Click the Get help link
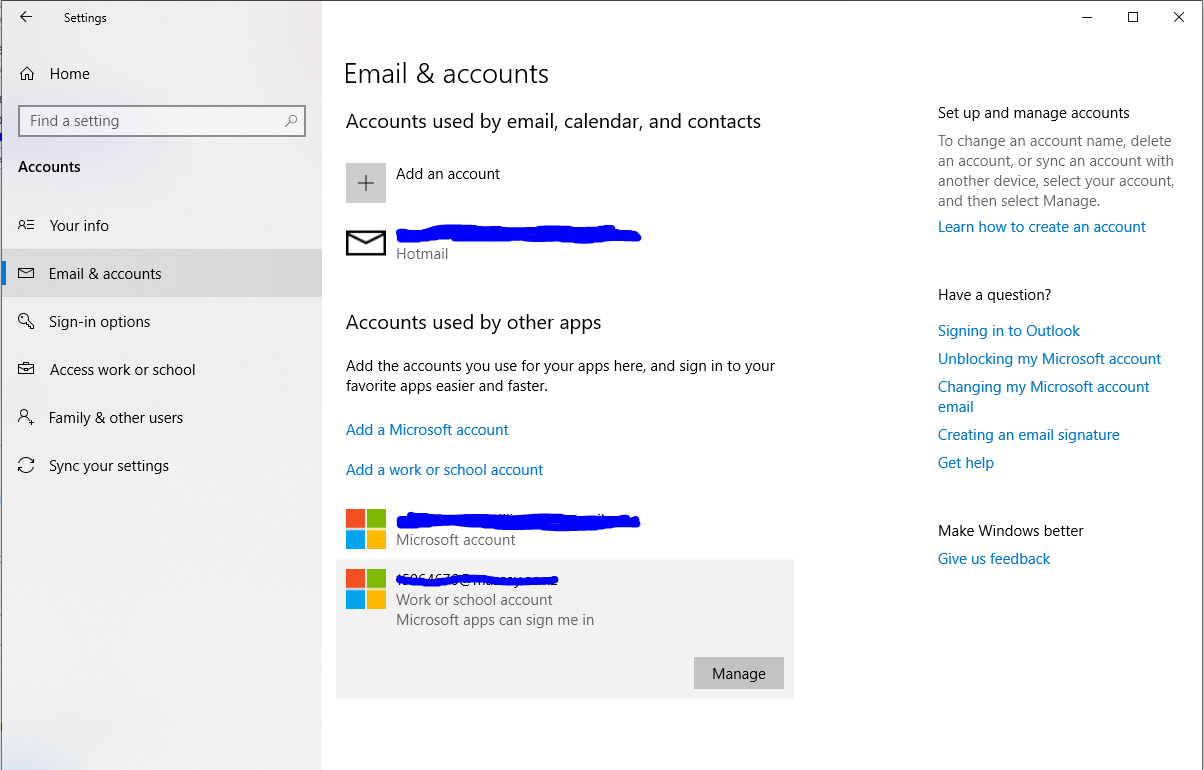 point(966,463)
